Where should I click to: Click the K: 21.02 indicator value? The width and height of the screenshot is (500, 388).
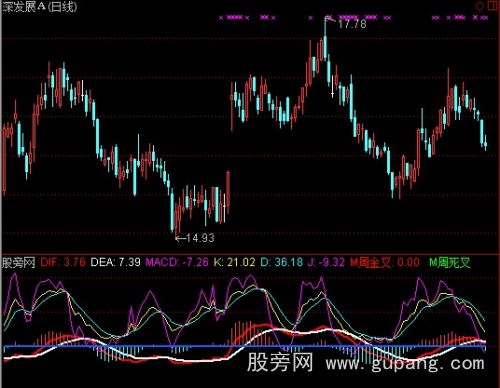[x=234, y=262]
